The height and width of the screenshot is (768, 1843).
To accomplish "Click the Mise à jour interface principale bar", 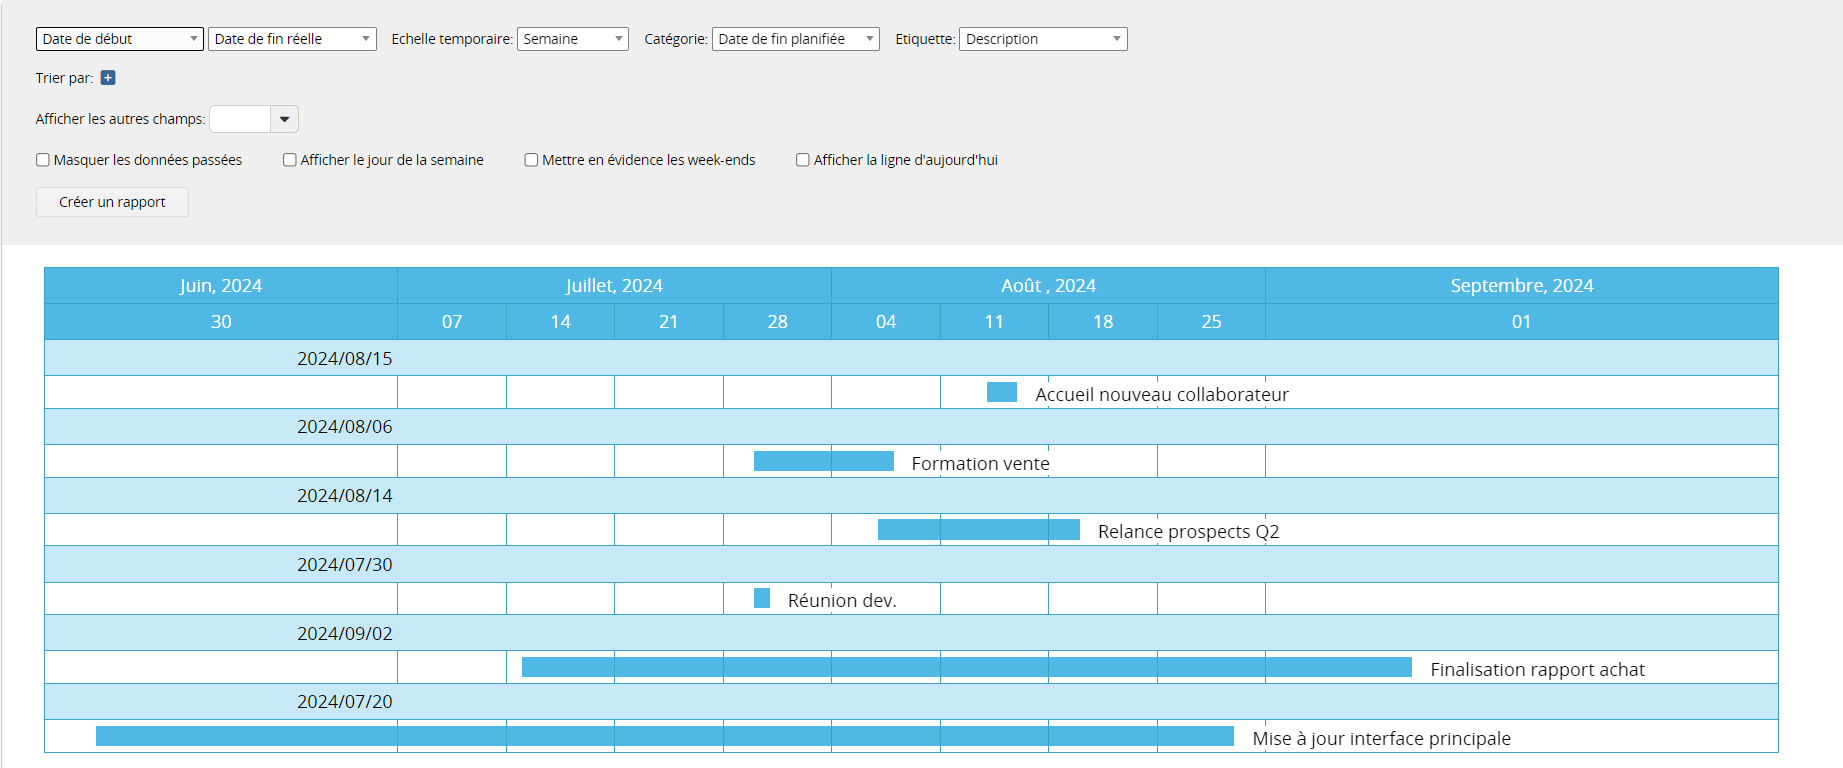I will (x=664, y=736).
